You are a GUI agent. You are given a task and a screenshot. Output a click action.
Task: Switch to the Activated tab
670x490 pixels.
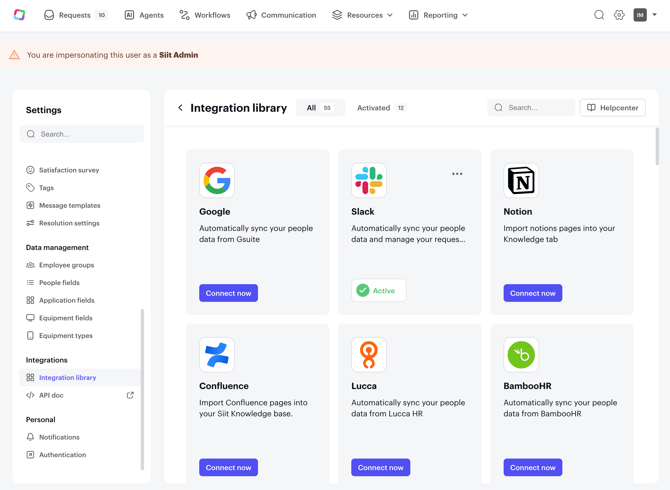point(381,108)
